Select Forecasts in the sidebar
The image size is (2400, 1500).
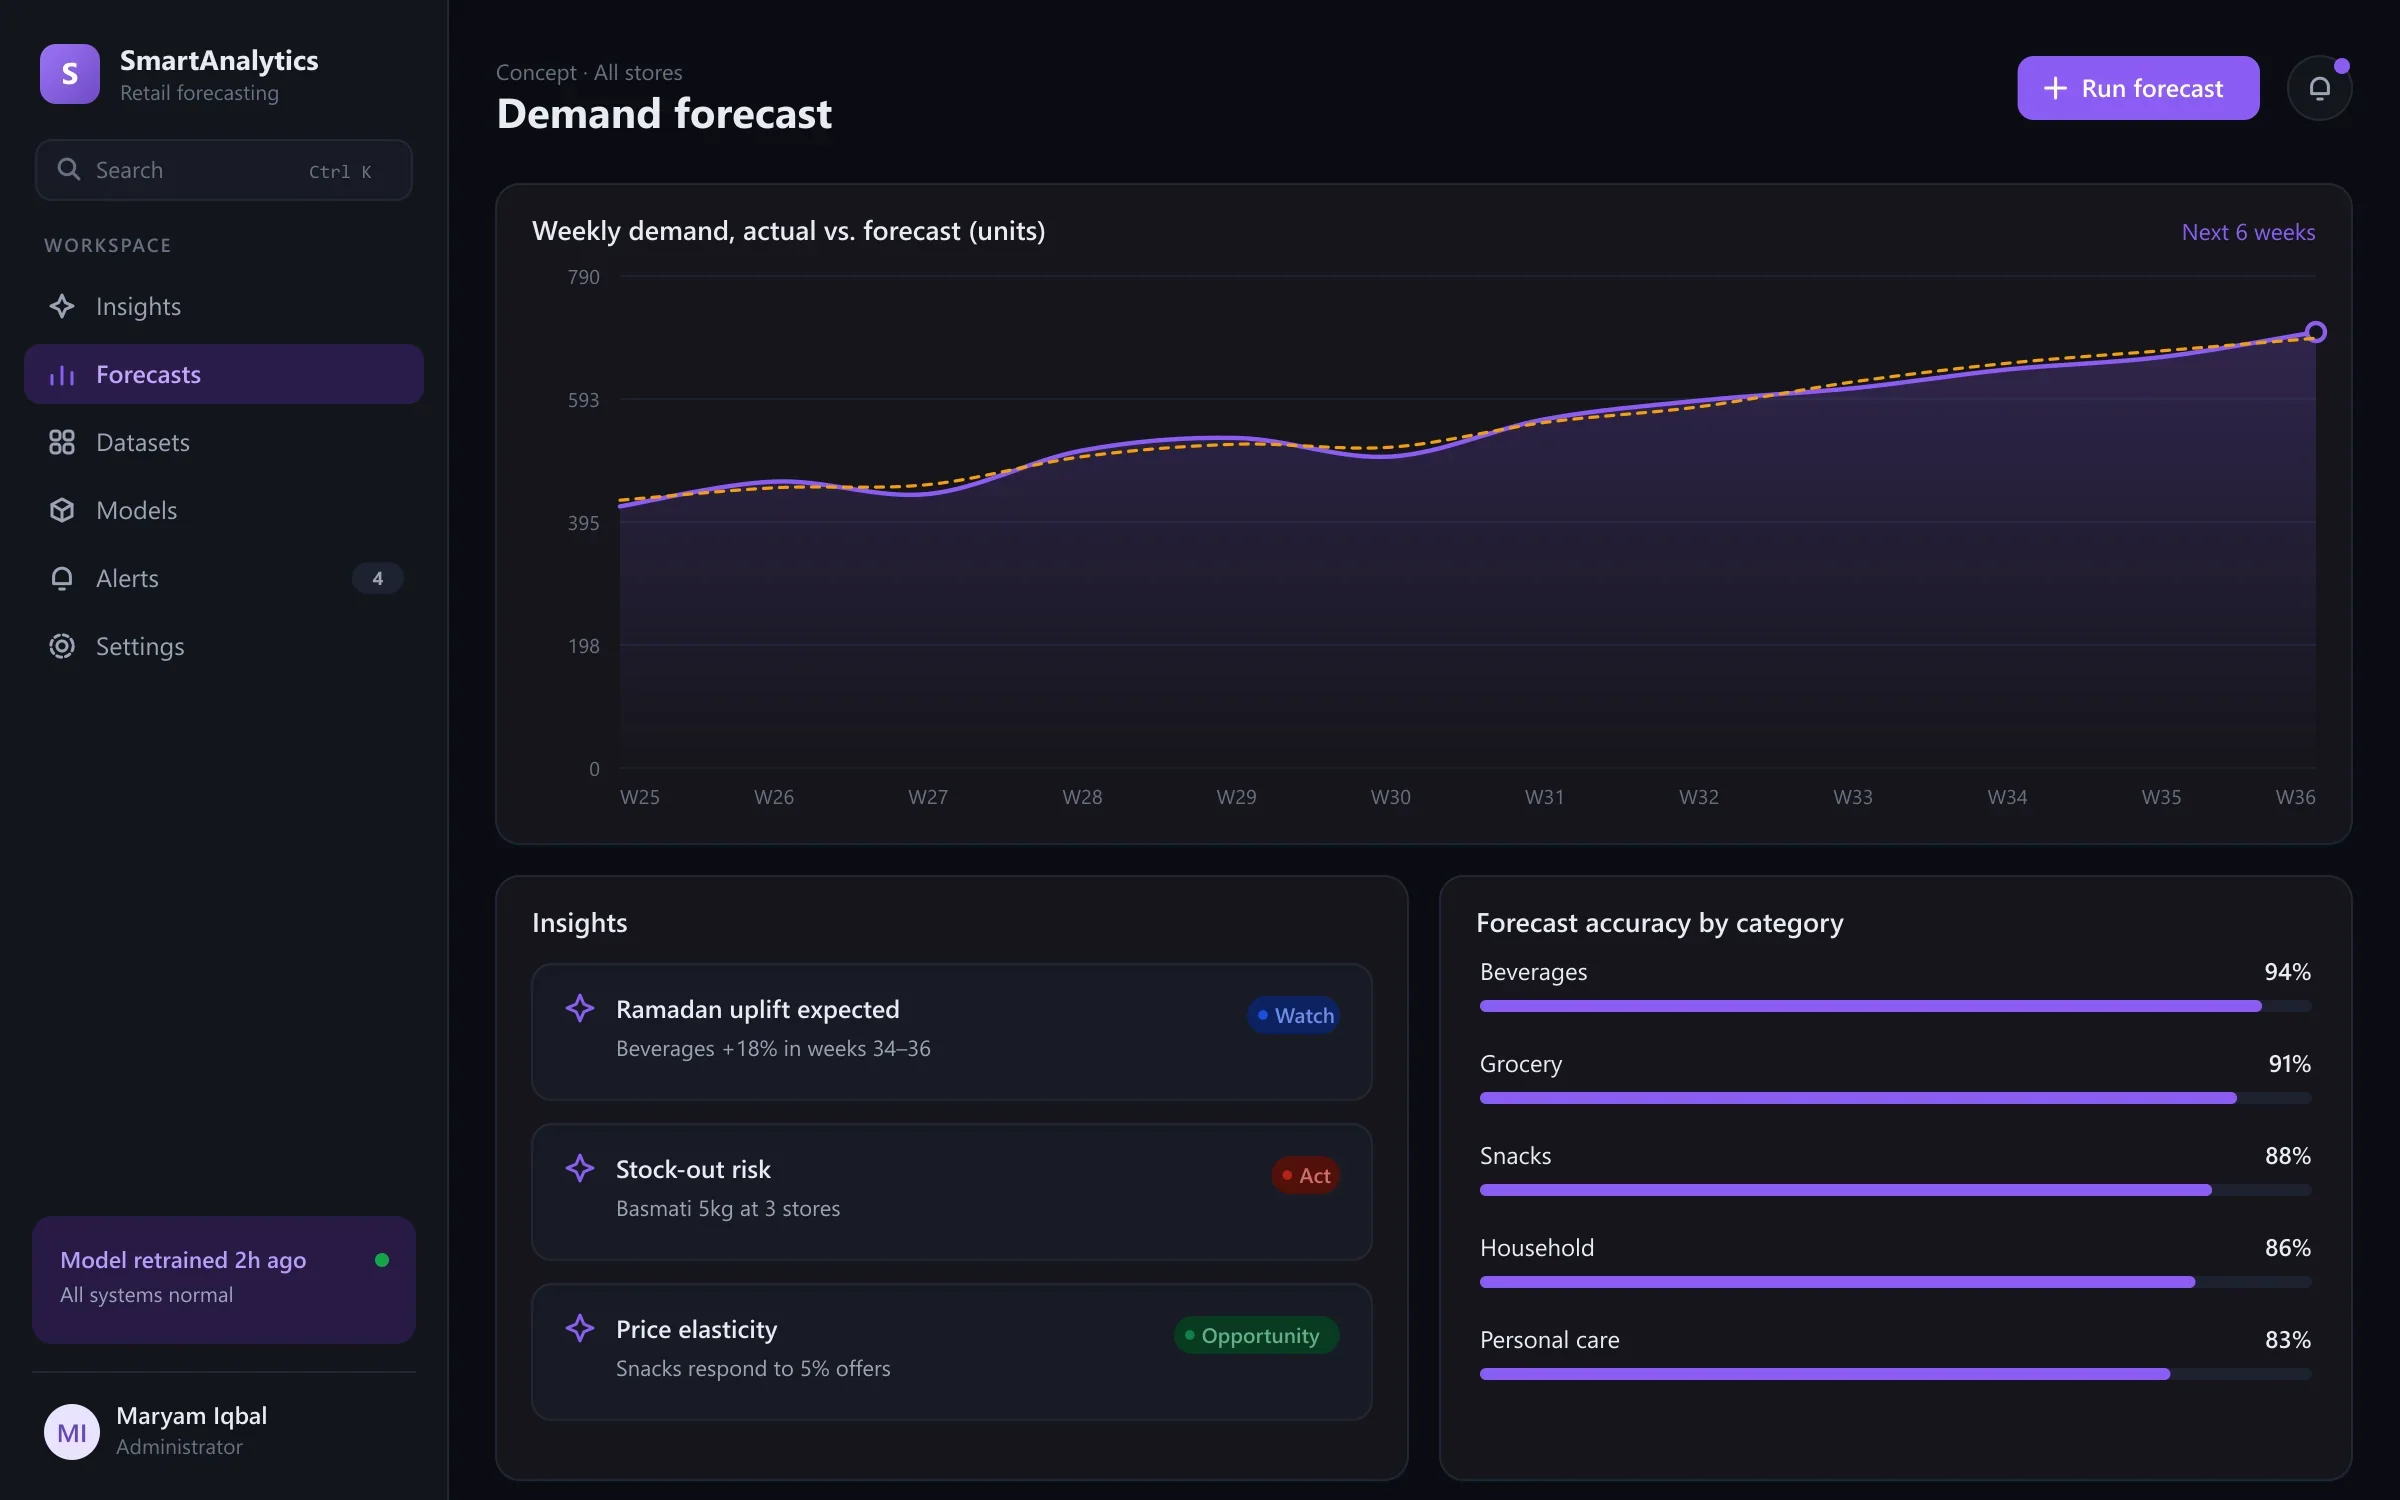224,374
